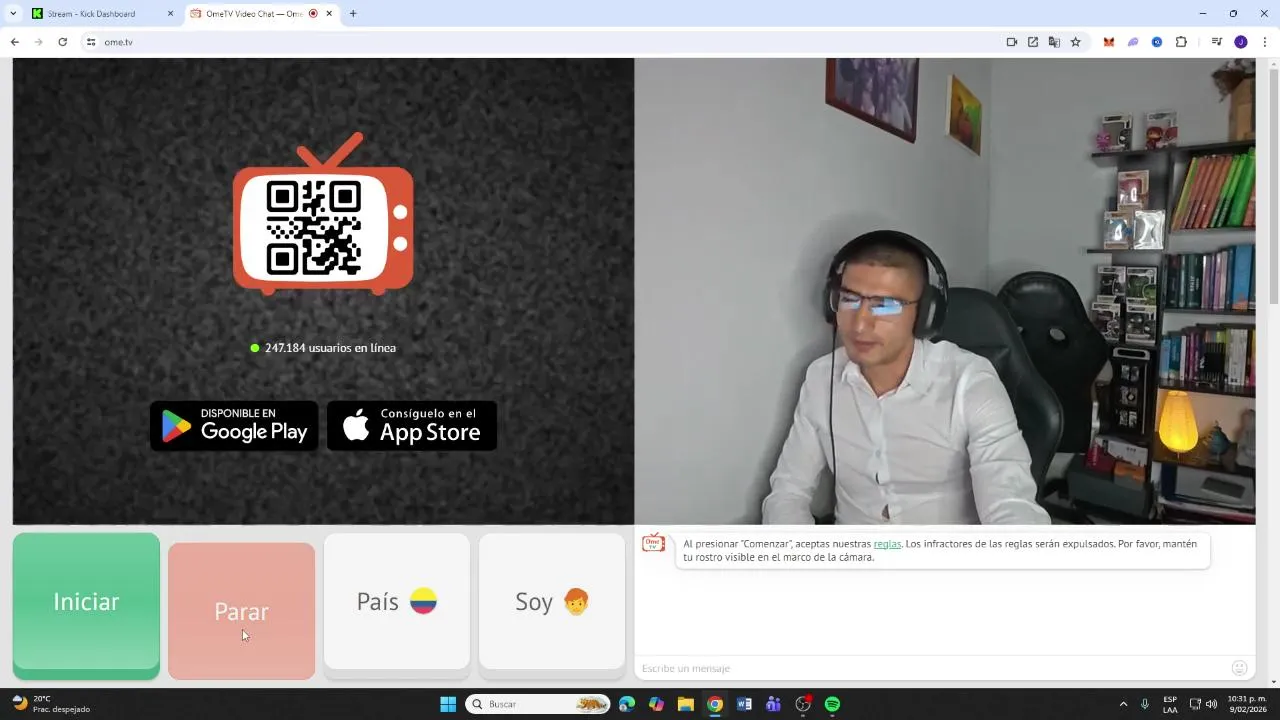Open the emoji picker in chat
1280x720 pixels.
(x=1240, y=668)
